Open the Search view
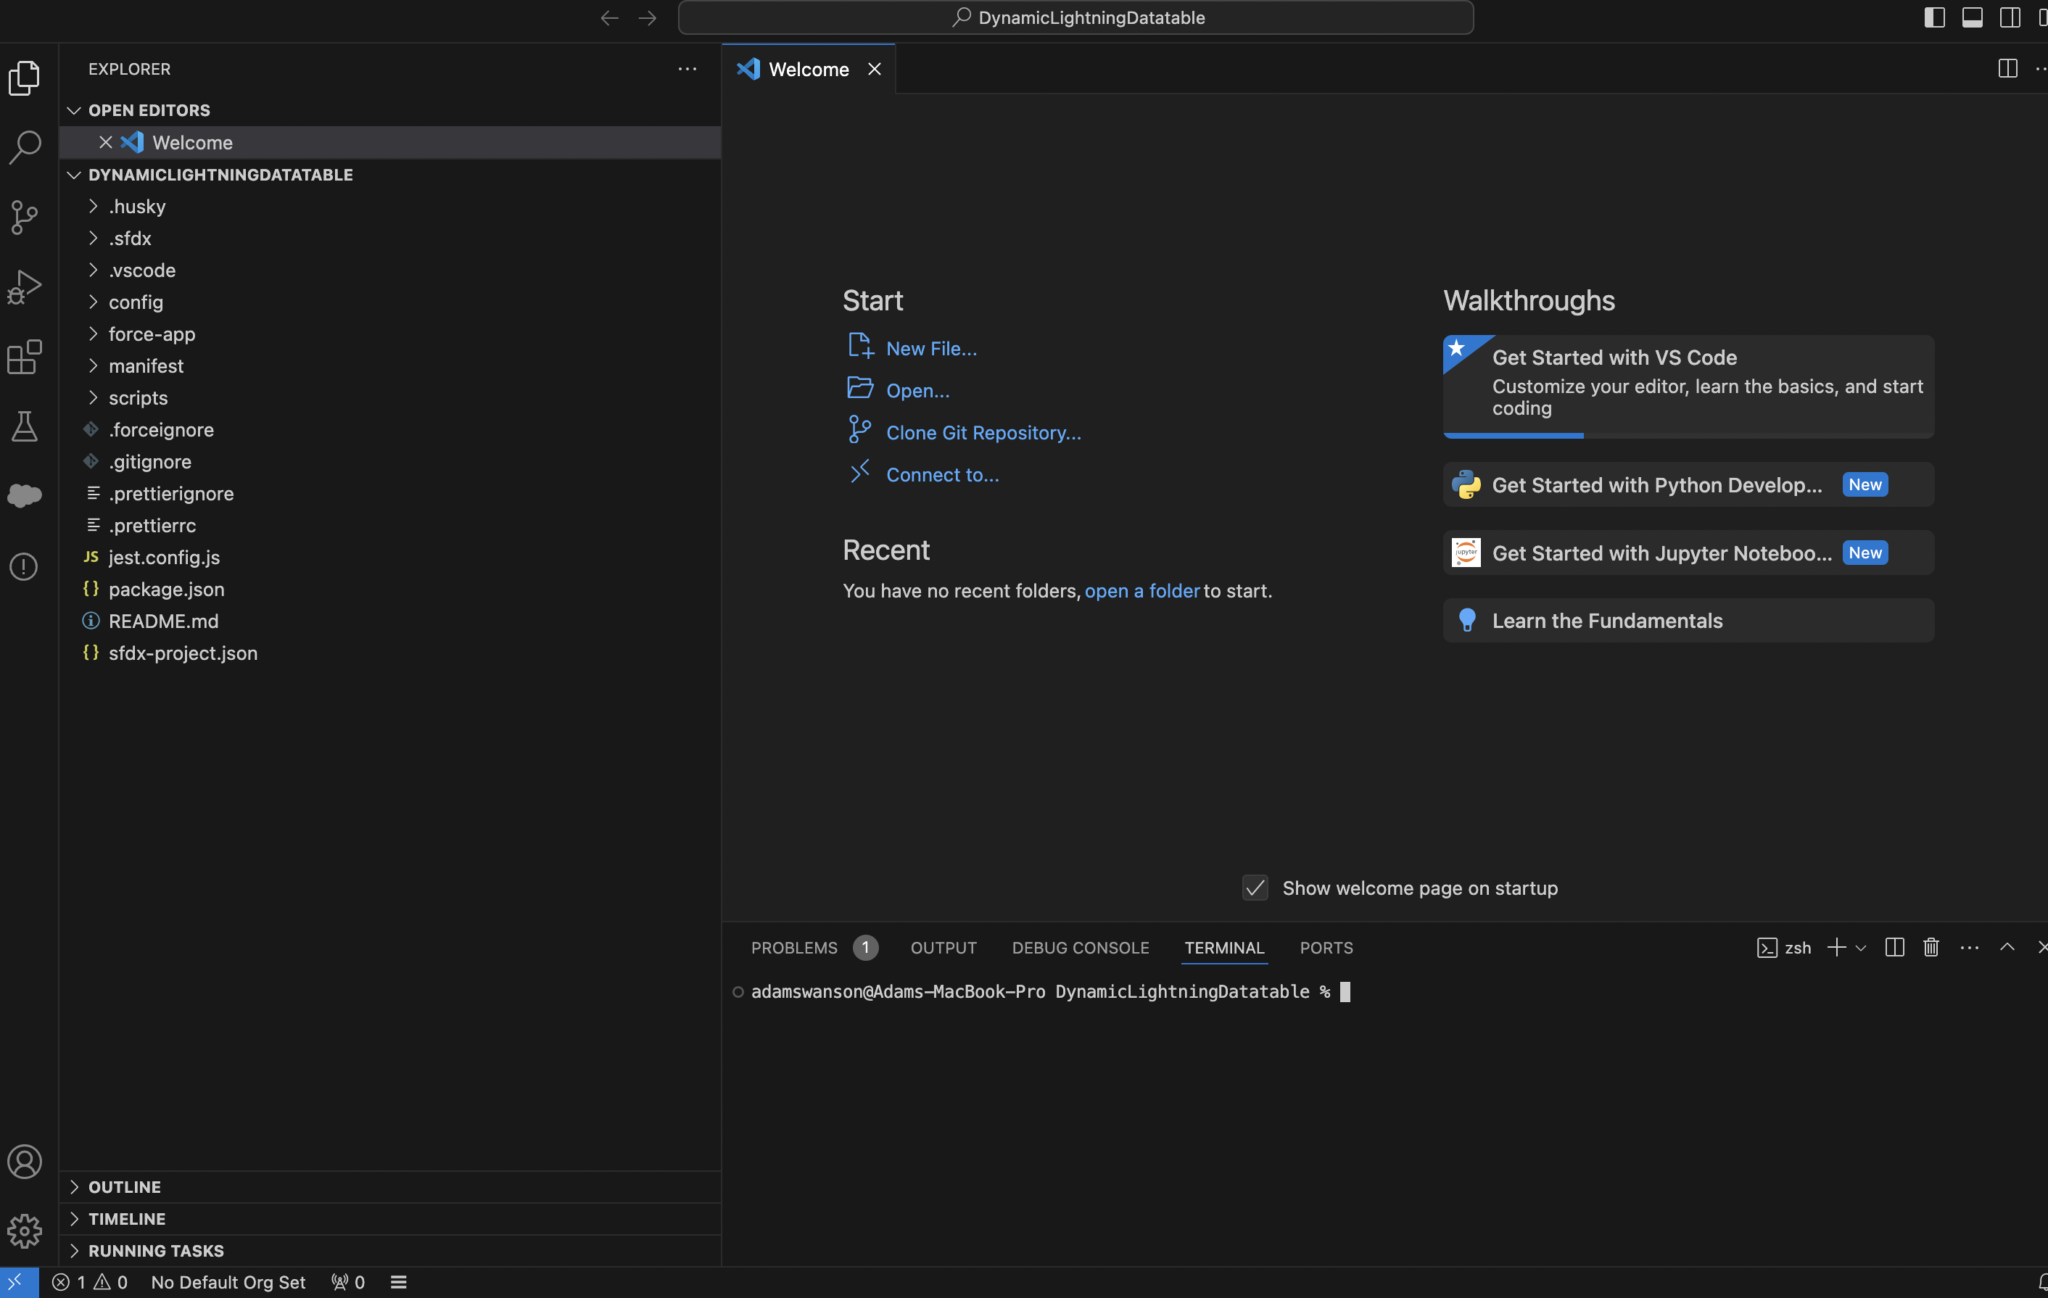The image size is (2048, 1298). tap(25, 146)
